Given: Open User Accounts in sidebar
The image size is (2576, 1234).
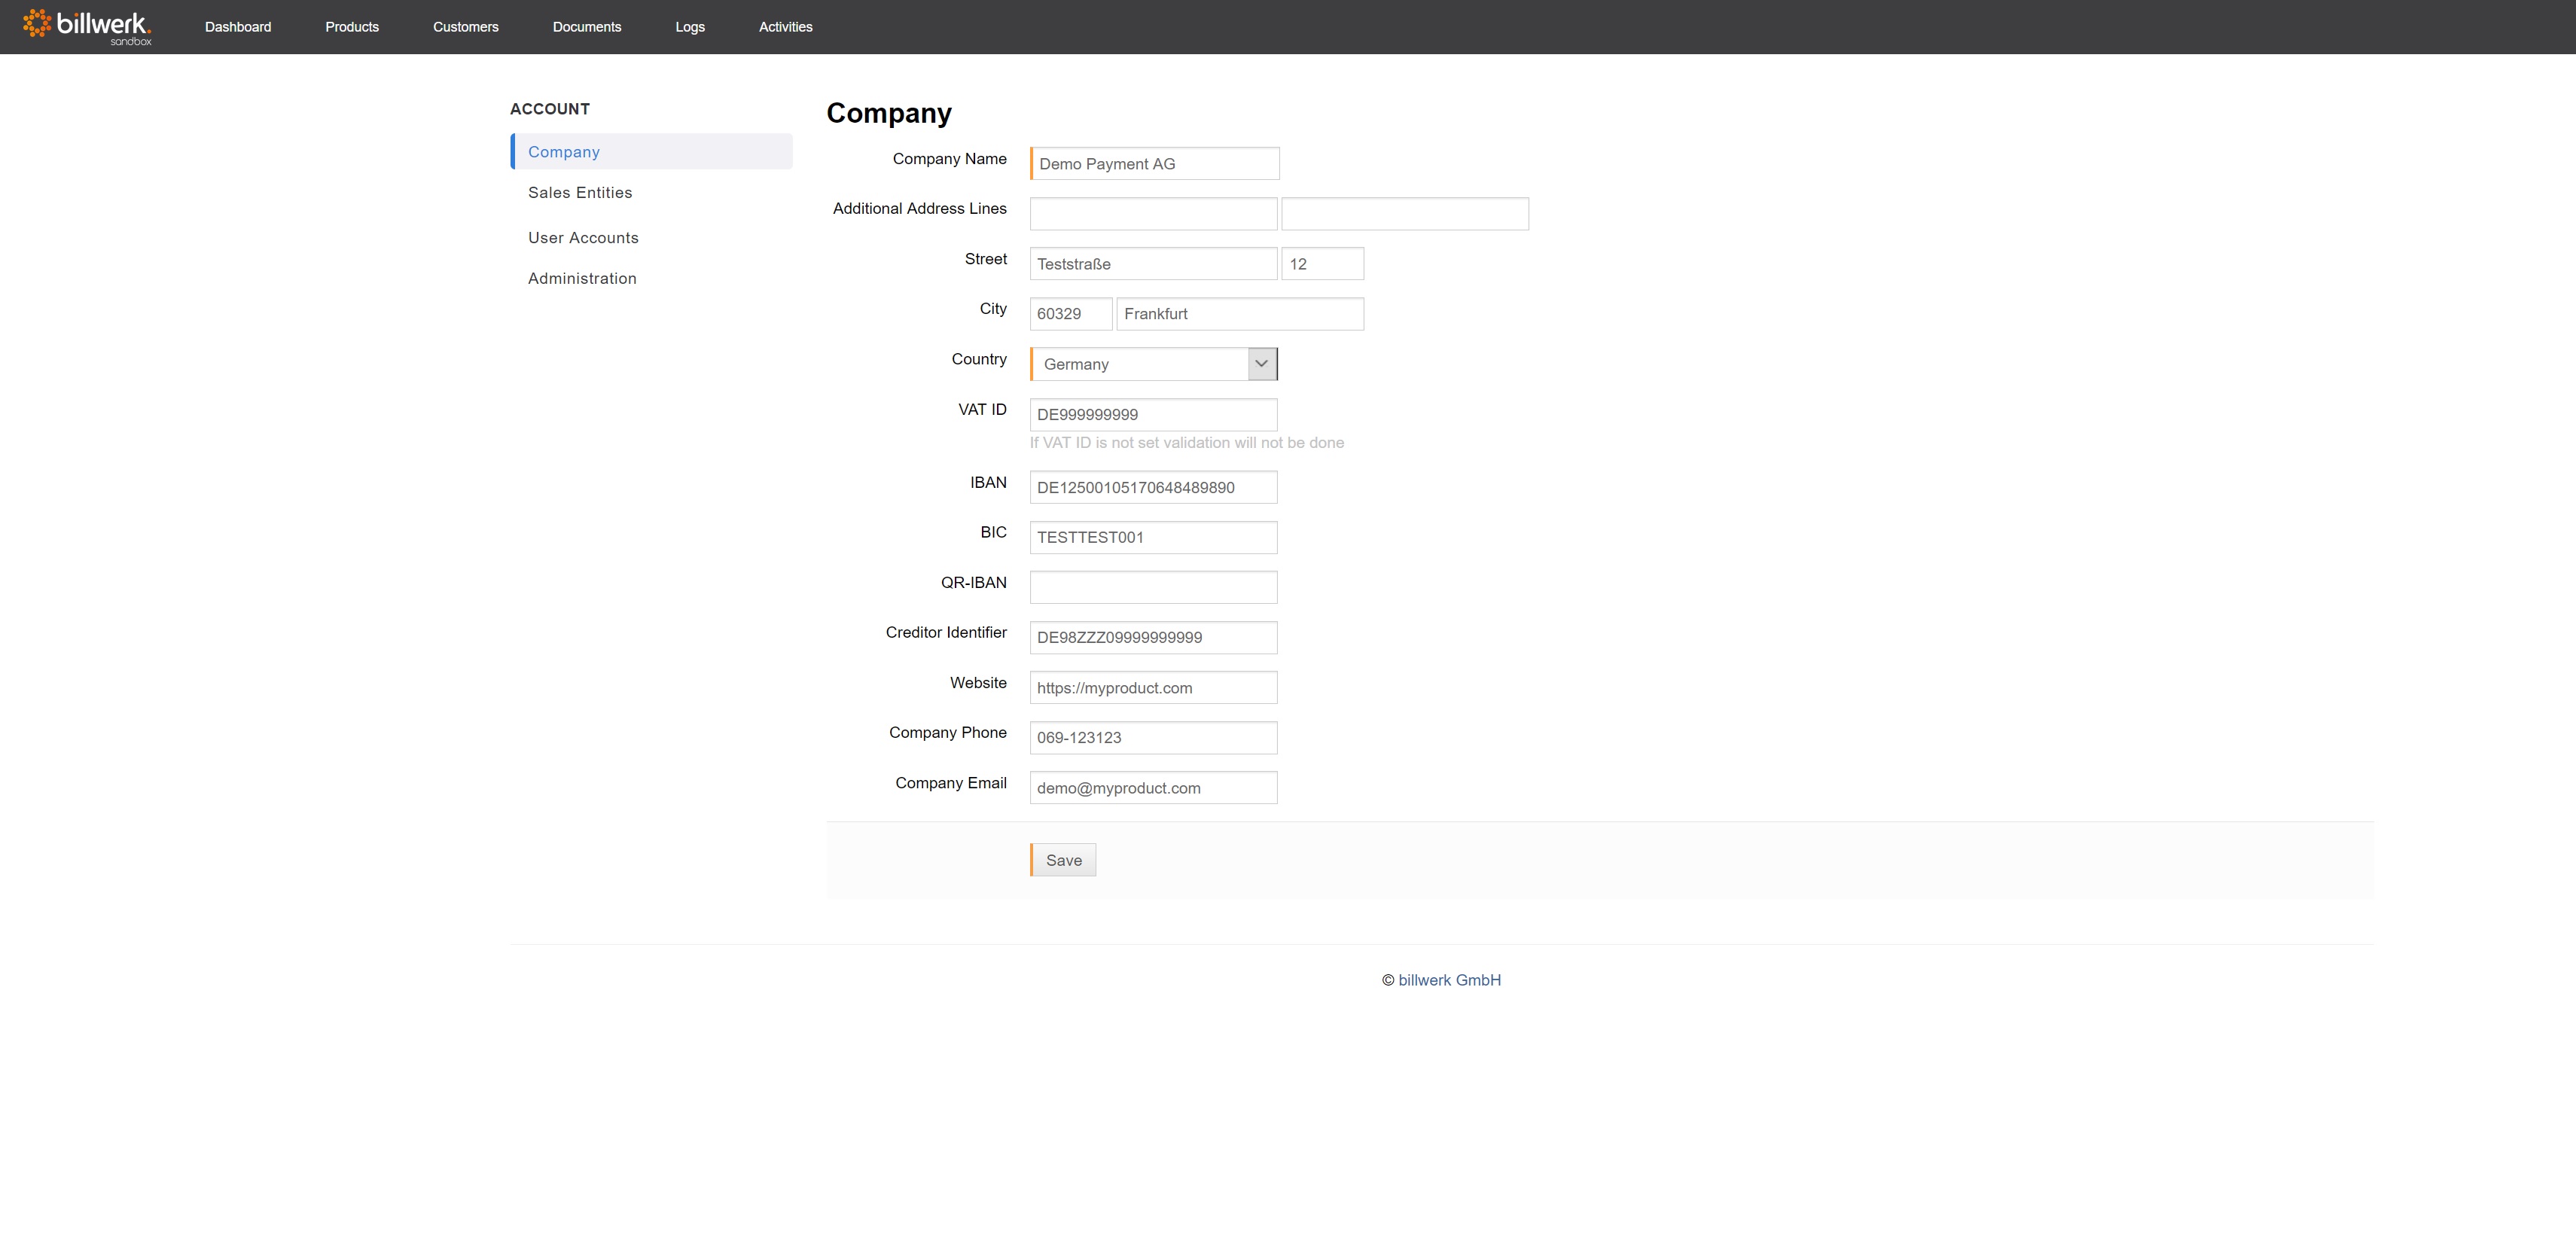Looking at the screenshot, I should (583, 238).
